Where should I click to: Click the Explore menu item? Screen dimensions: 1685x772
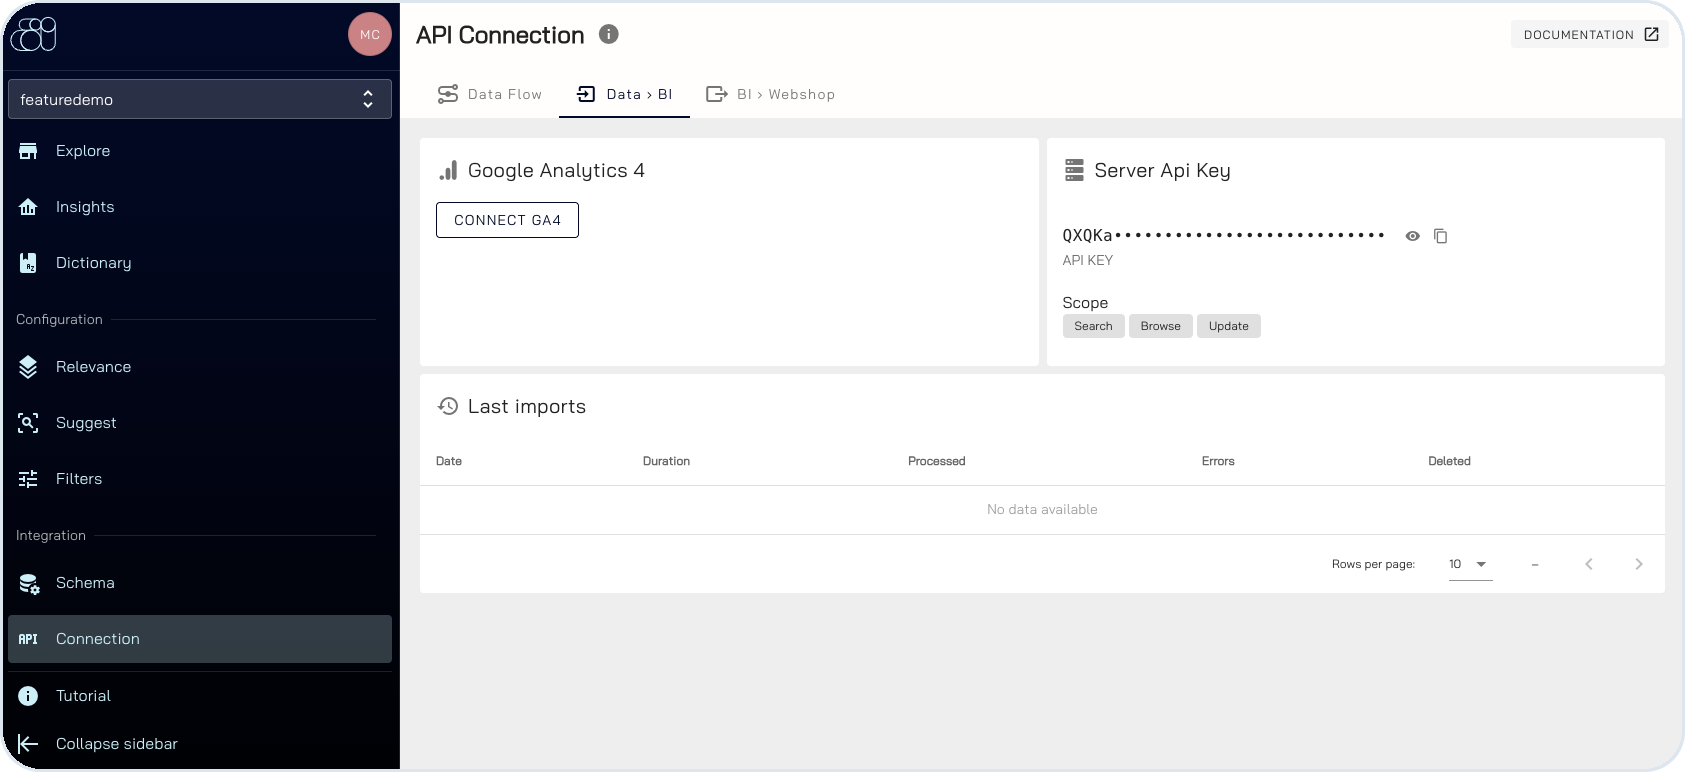pos(200,151)
